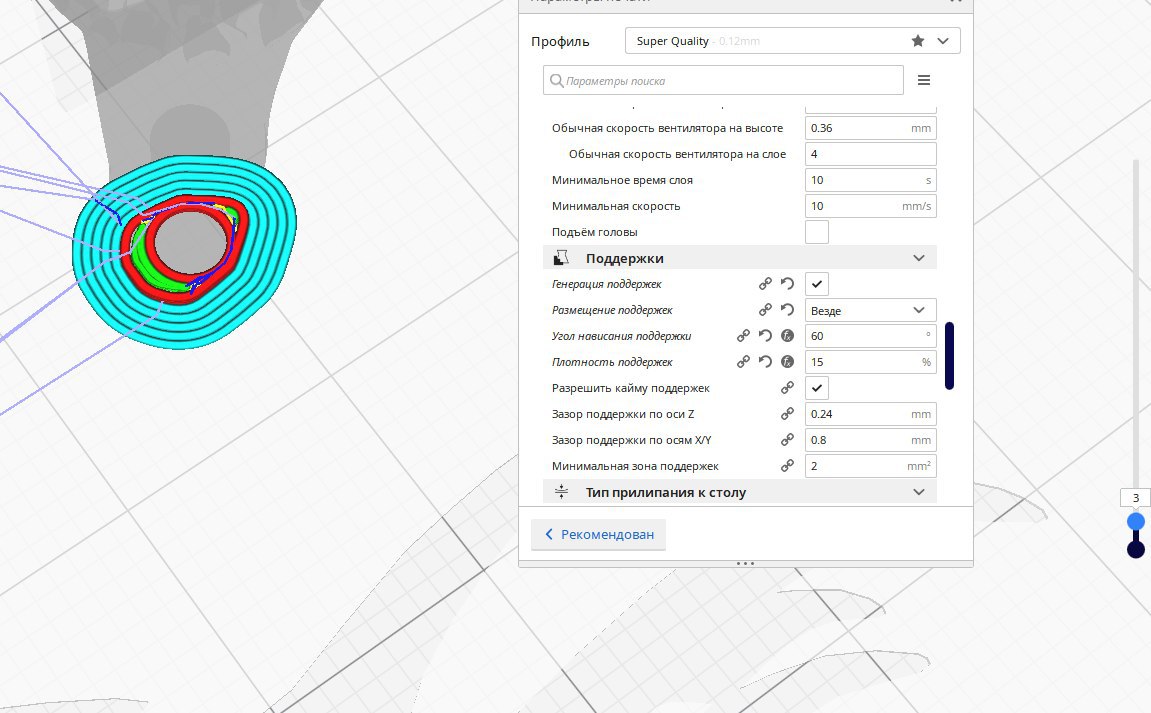1151x713 pixels.
Task: Expand Тип прилипания к столу section
Action: (918, 492)
